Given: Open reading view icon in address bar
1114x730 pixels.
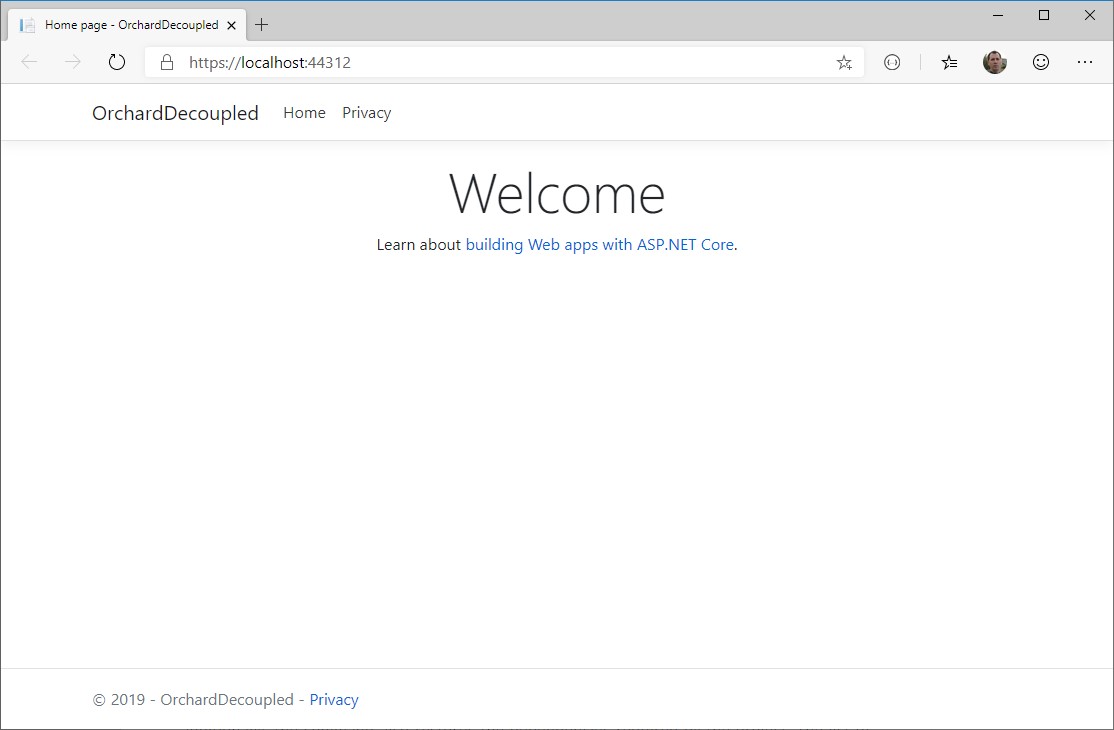Looking at the screenshot, I should 891,62.
